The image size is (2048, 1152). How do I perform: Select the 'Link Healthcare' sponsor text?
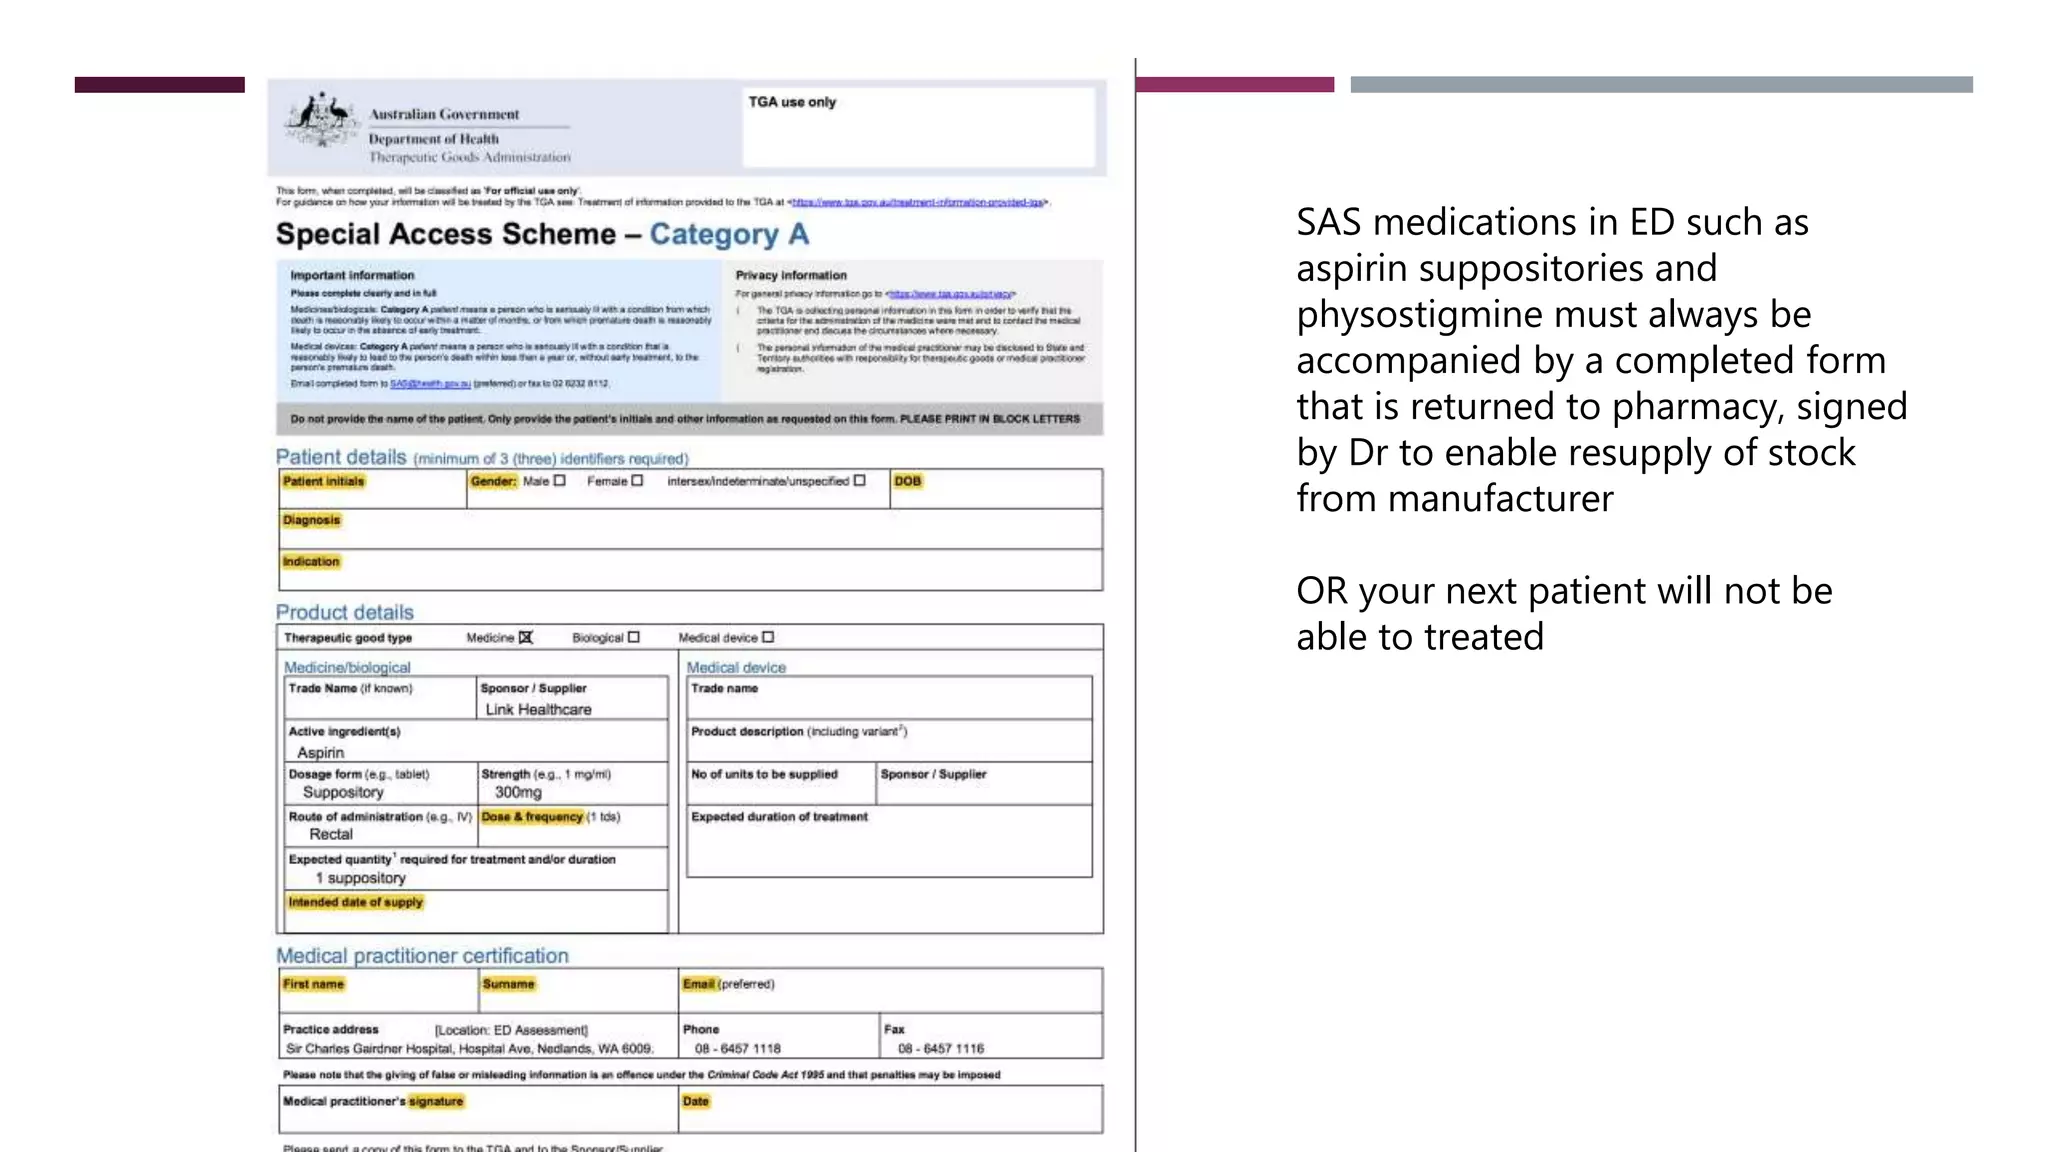coord(538,709)
